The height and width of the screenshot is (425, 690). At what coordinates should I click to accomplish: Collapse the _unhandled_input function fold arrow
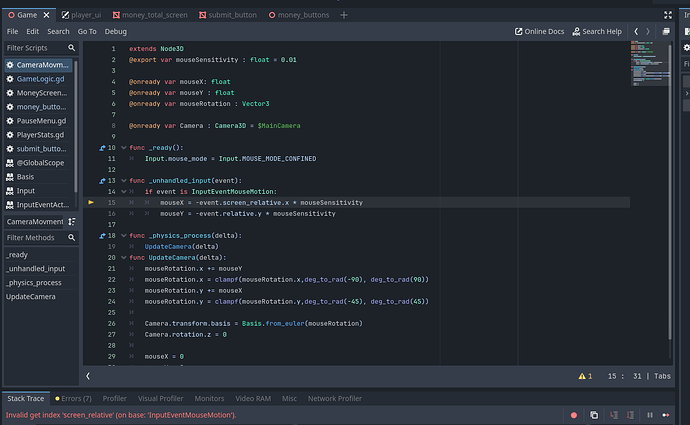pos(124,181)
